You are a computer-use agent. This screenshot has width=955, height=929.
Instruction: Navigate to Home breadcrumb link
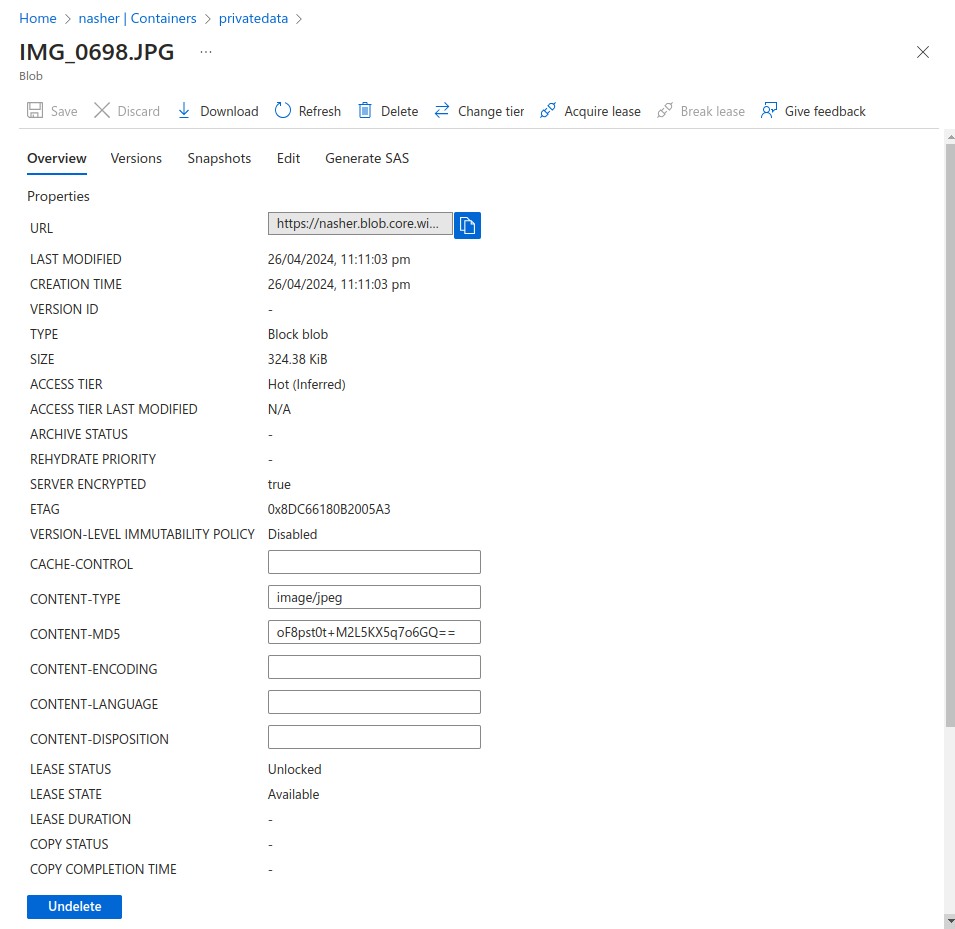click(38, 18)
